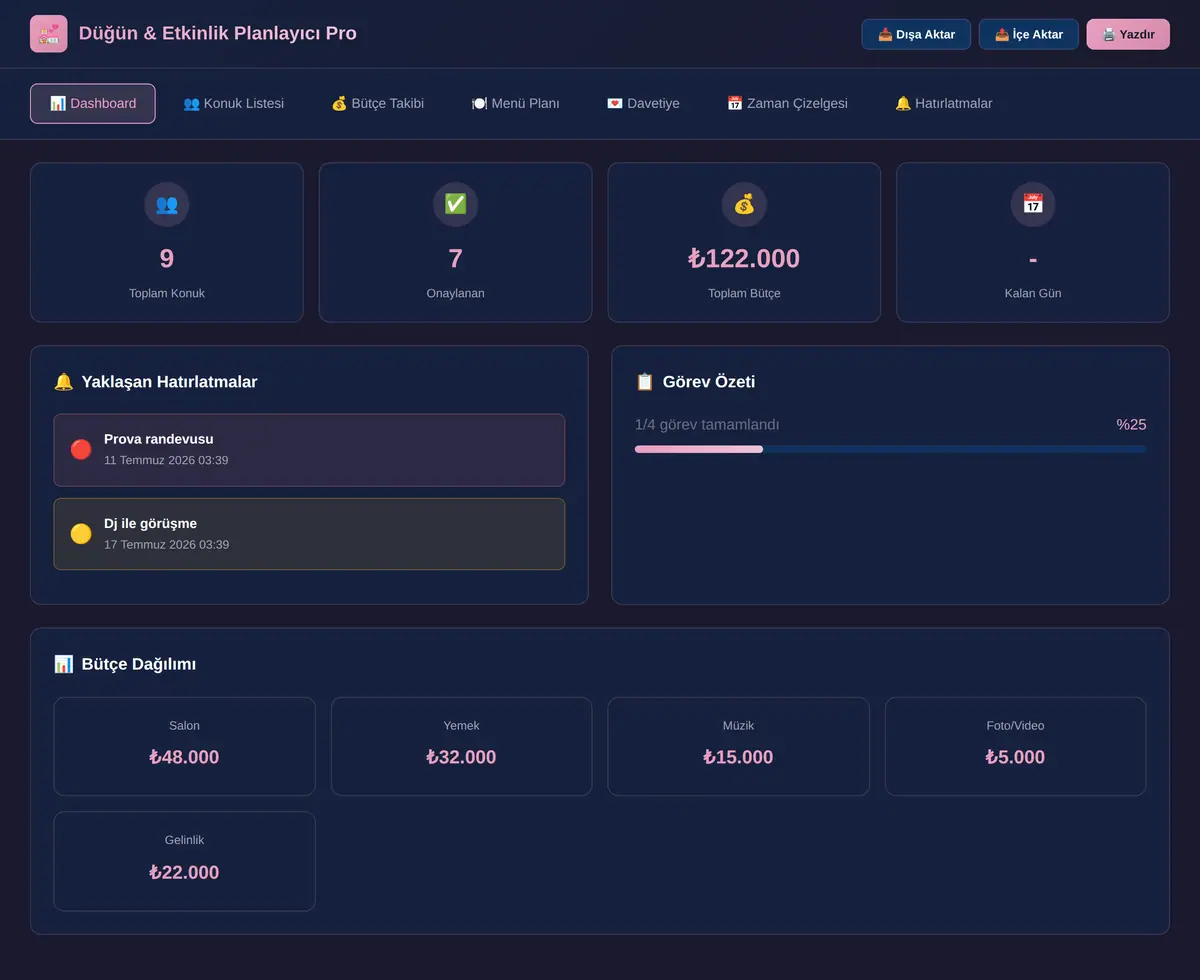Click the money bag icon above Toplam Bütçe
This screenshot has height=980, width=1200.
744,204
